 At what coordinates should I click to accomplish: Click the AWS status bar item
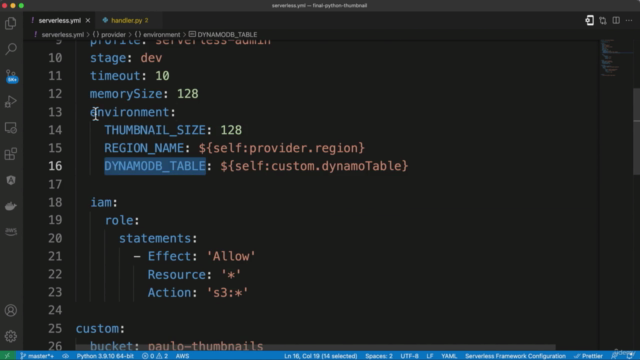click(x=182, y=356)
